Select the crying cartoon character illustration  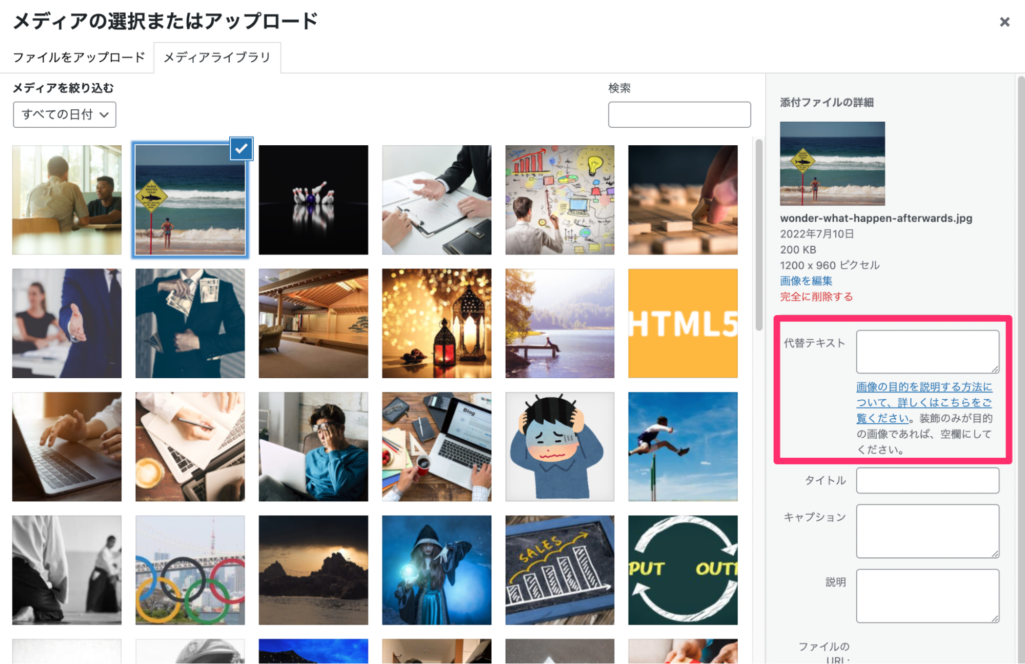[560, 446]
